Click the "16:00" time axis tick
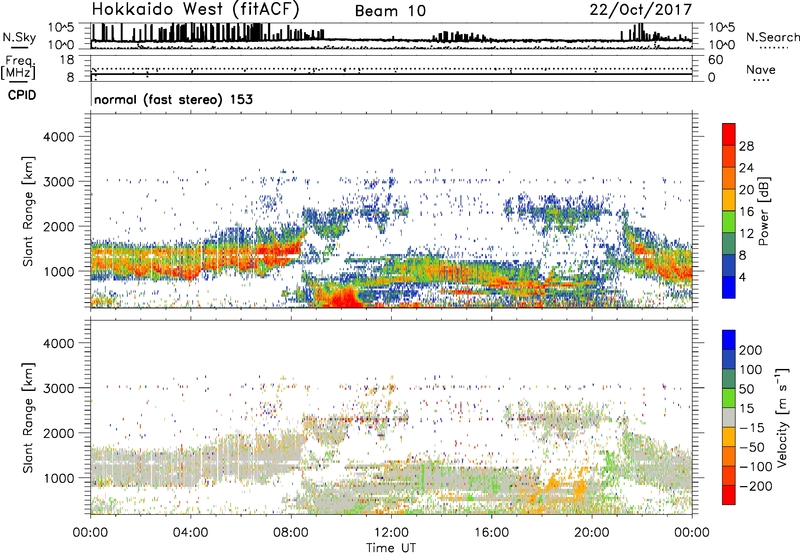The height and width of the screenshot is (554, 800). (x=491, y=533)
